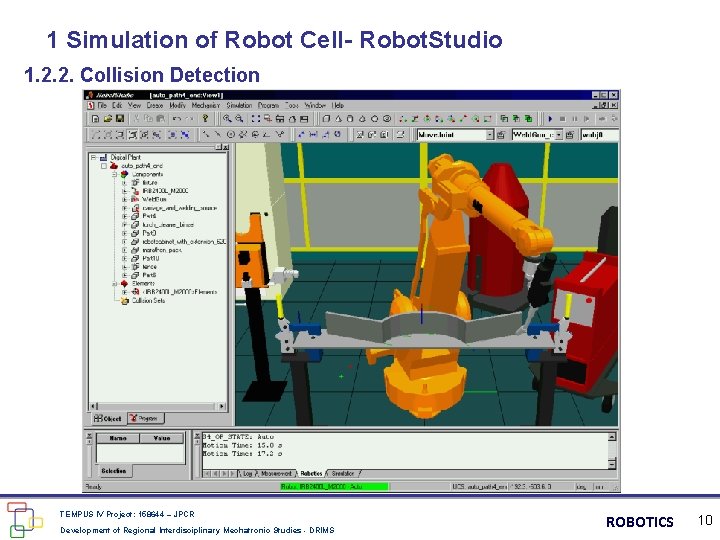Click the Undo arrow icon
The height and width of the screenshot is (540, 720).
pyautogui.click(x=176, y=118)
